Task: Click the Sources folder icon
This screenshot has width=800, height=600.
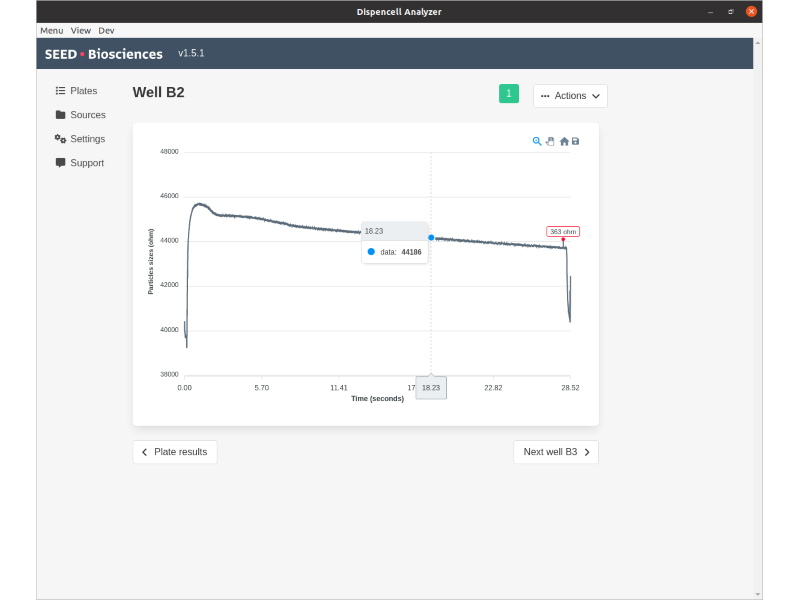Action: [60, 114]
